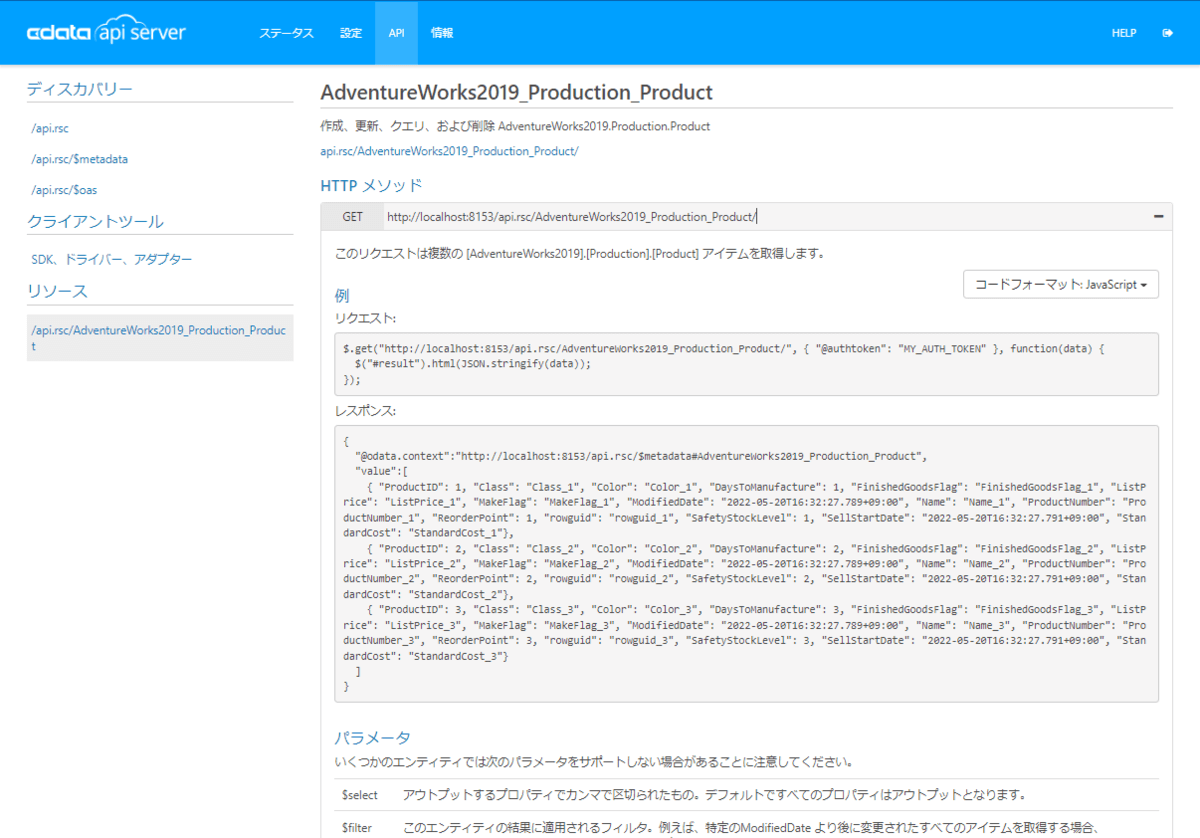Open the HELP link in header
Image resolution: width=1200 pixels, height=838 pixels.
pyautogui.click(x=1124, y=33)
